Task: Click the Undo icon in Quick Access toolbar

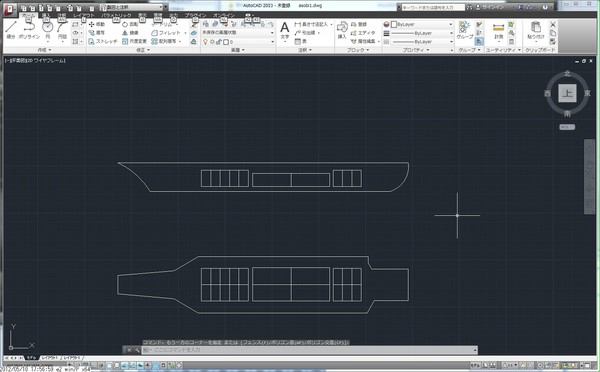Action: (70, 8)
